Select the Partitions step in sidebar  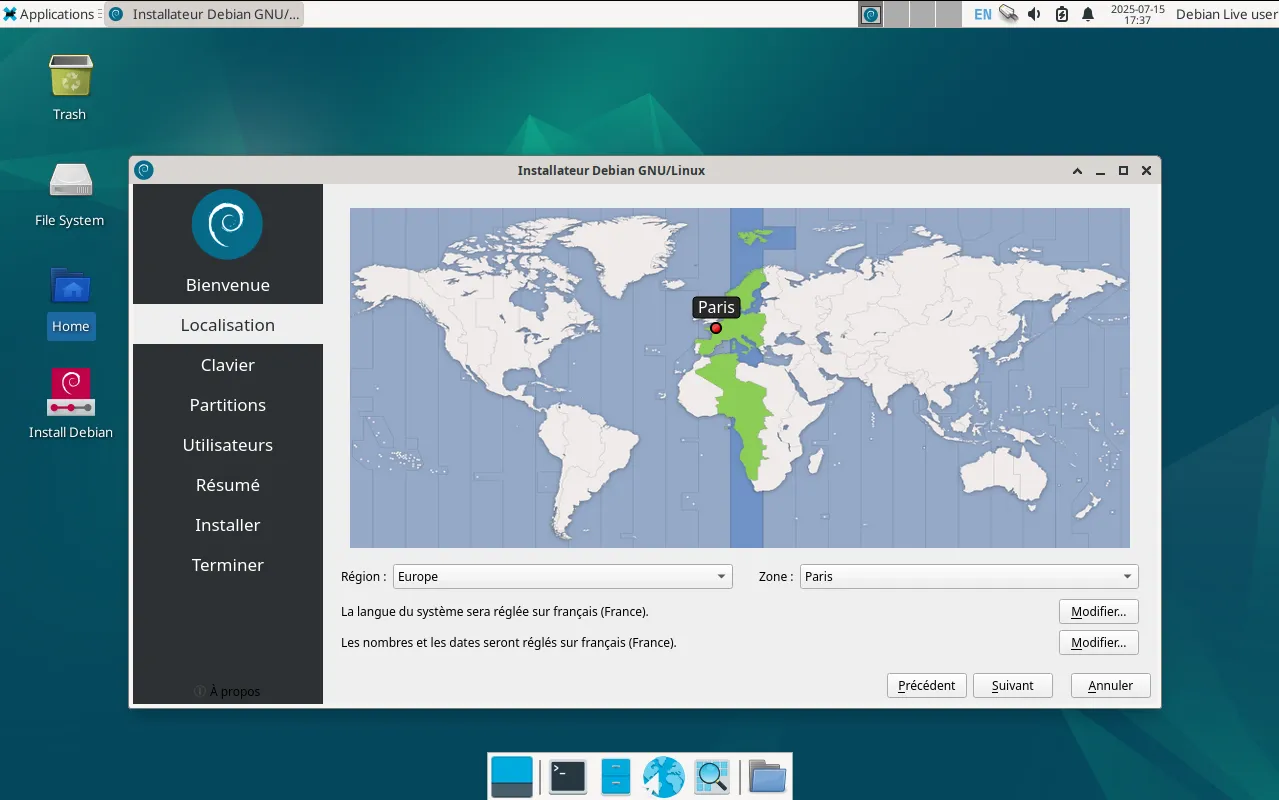[228, 405]
